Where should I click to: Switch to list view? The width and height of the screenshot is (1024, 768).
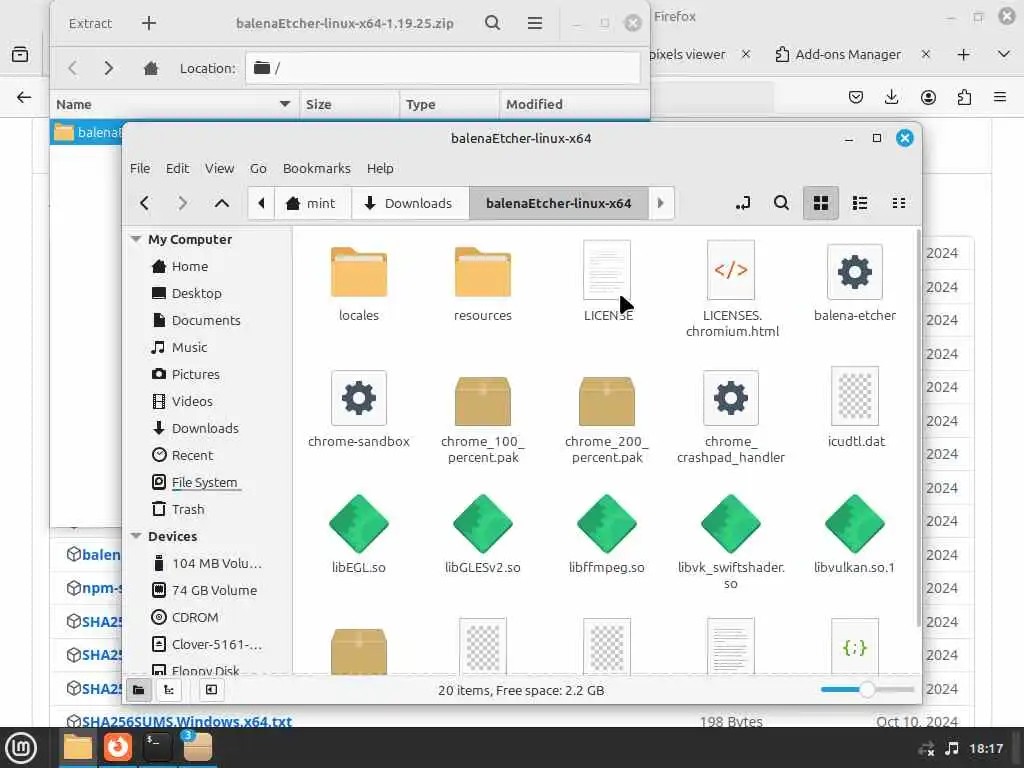click(859, 203)
